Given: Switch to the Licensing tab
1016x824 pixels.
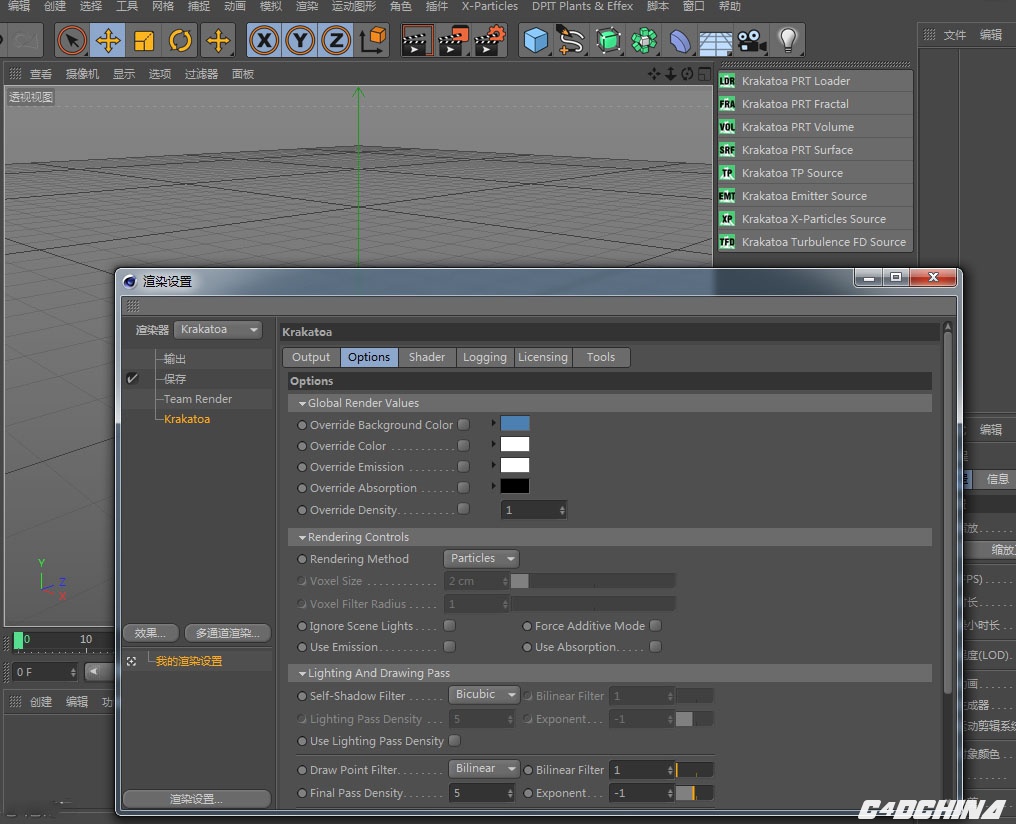Looking at the screenshot, I should (x=543, y=357).
